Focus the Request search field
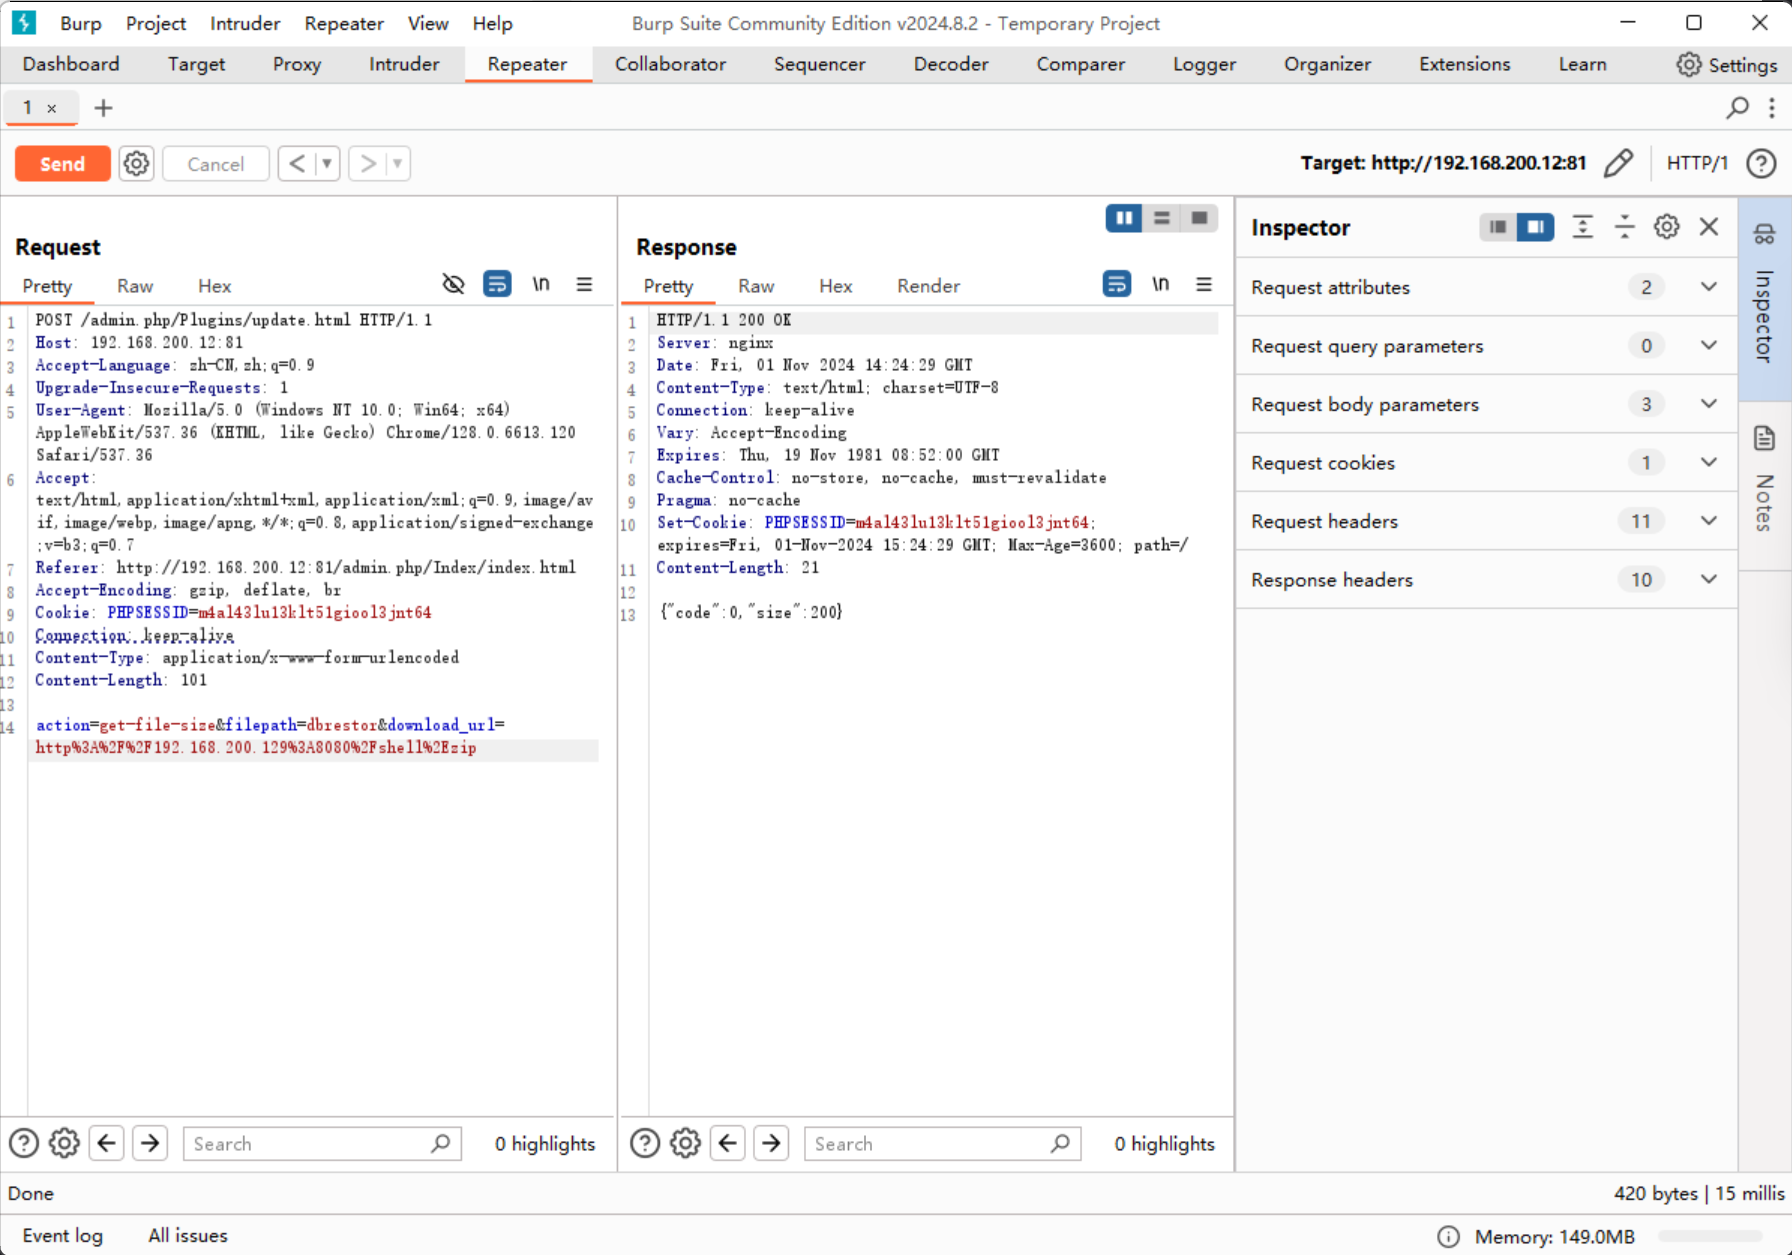Image resolution: width=1792 pixels, height=1255 pixels. pos(322,1143)
